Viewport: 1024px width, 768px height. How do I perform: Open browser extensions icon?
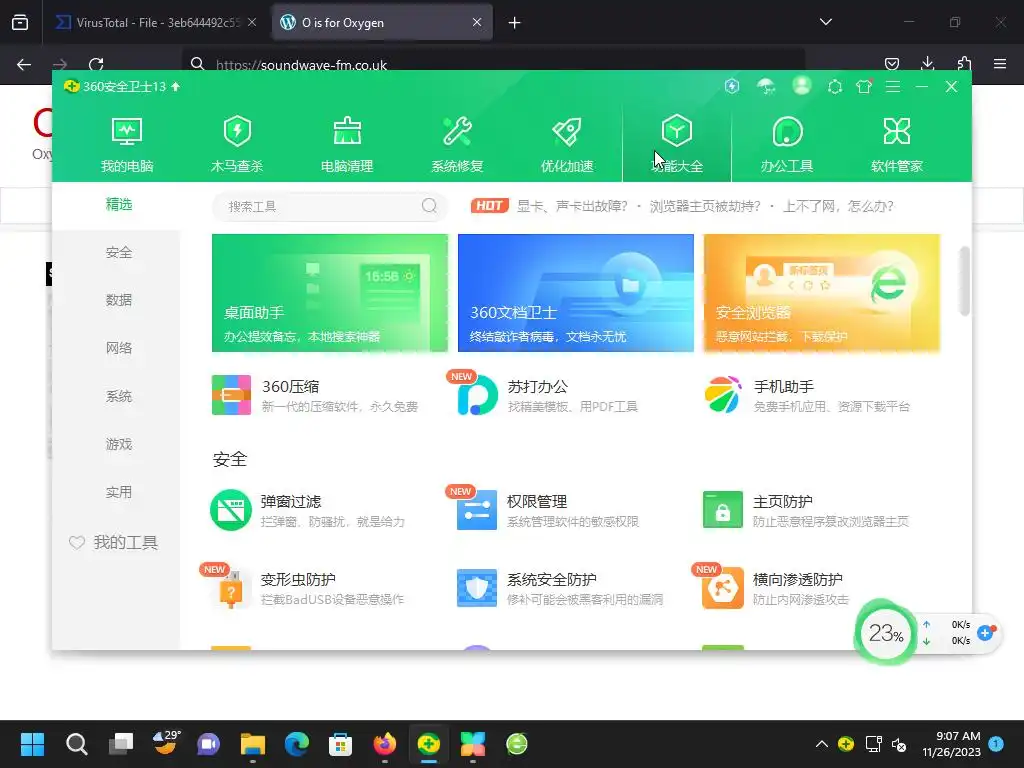[x=964, y=63]
